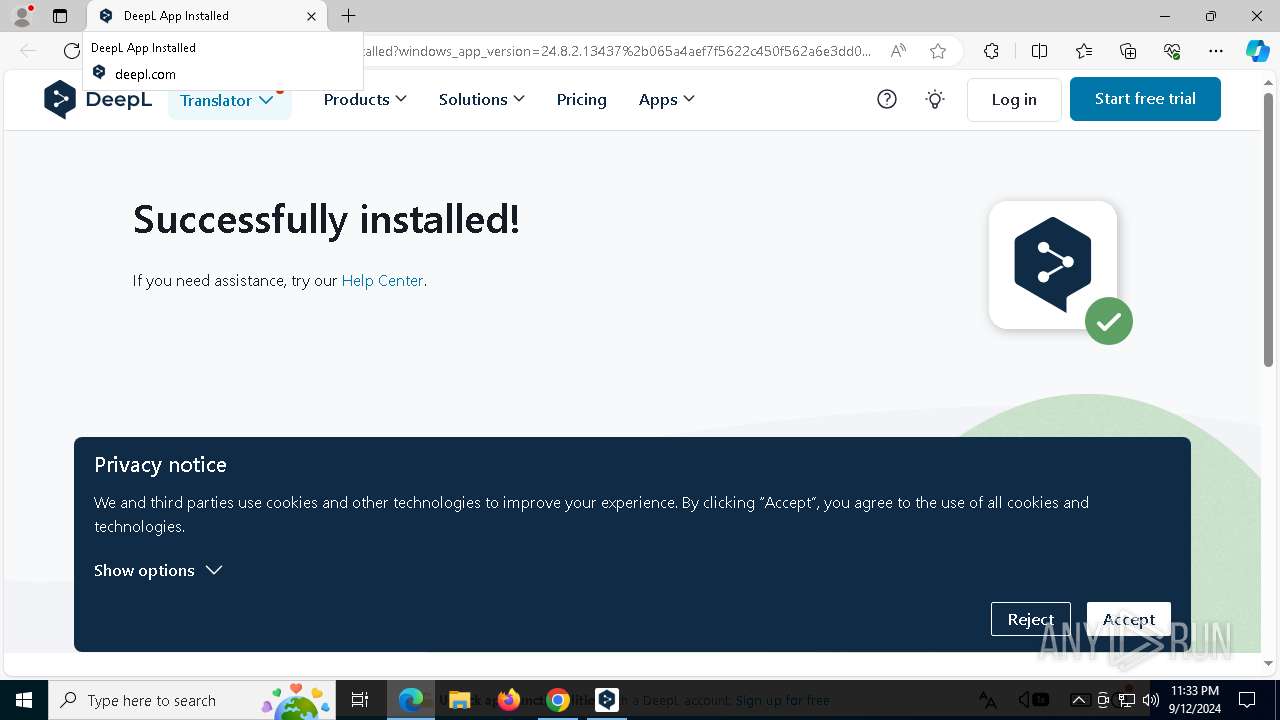This screenshot has height=720, width=1280.
Task: Click the address bar URL field
Action: tap(615, 51)
